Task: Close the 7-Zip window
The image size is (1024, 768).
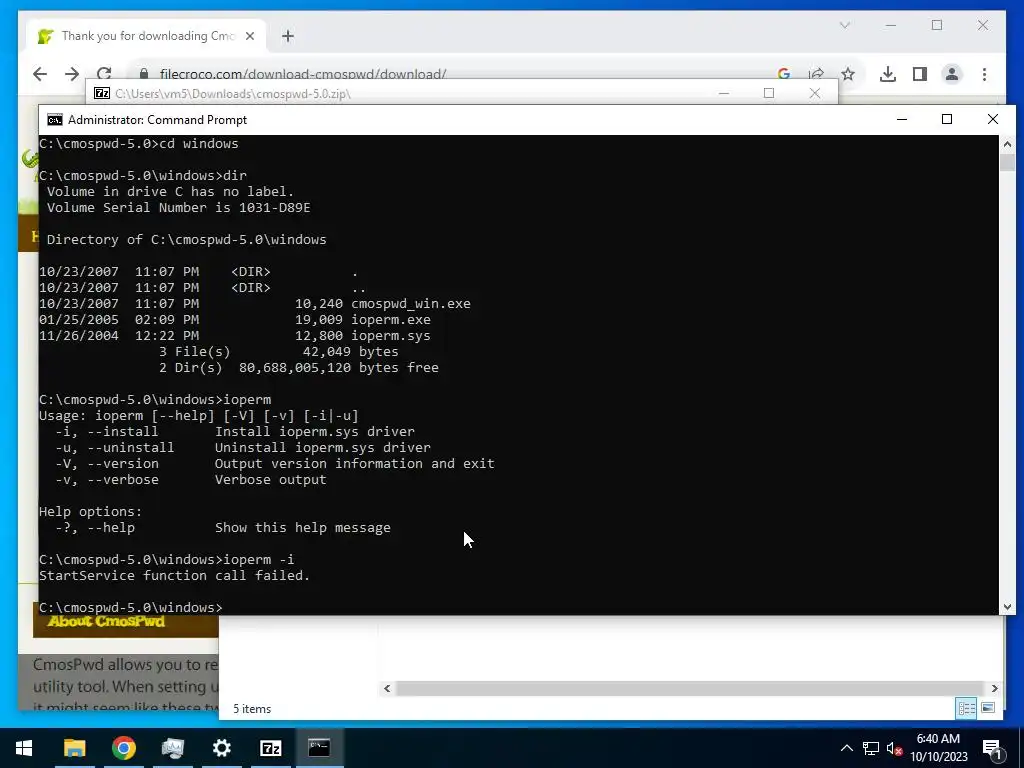Action: (814, 93)
